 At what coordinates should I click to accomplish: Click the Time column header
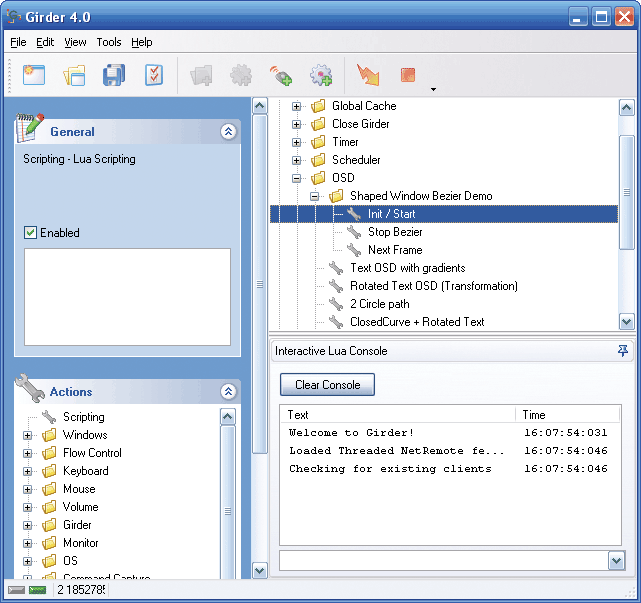tap(534, 414)
